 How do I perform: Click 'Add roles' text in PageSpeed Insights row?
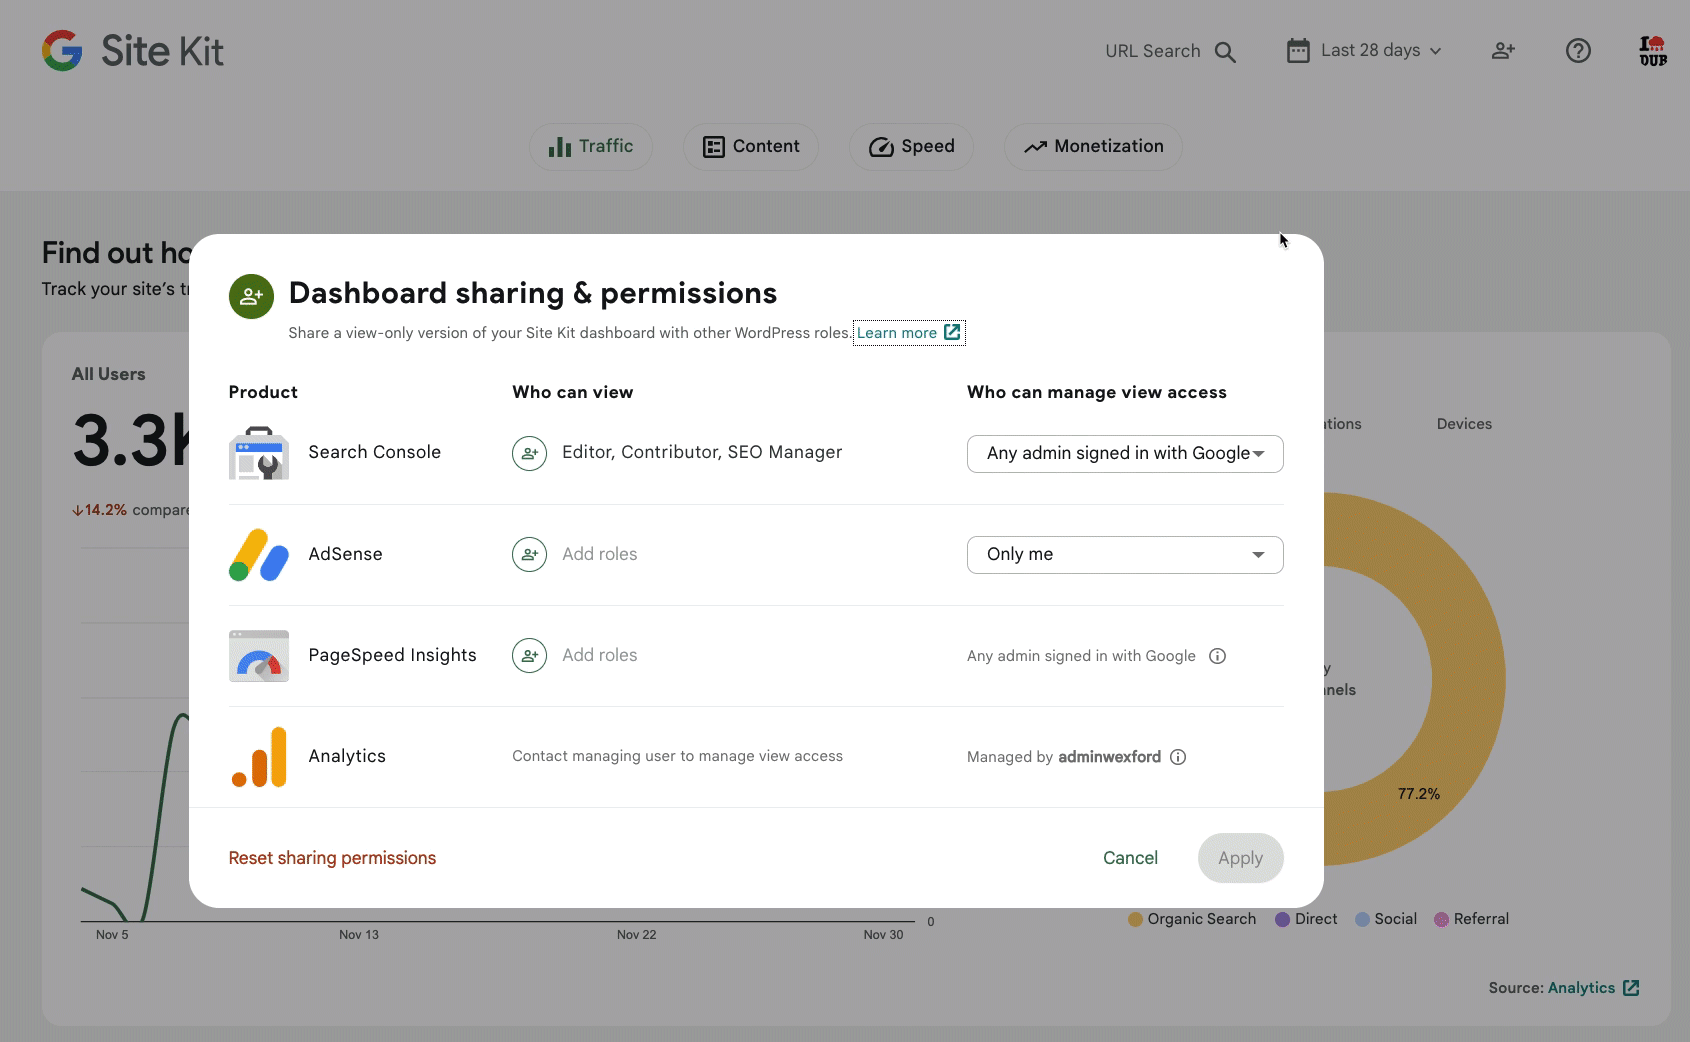coord(599,655)
